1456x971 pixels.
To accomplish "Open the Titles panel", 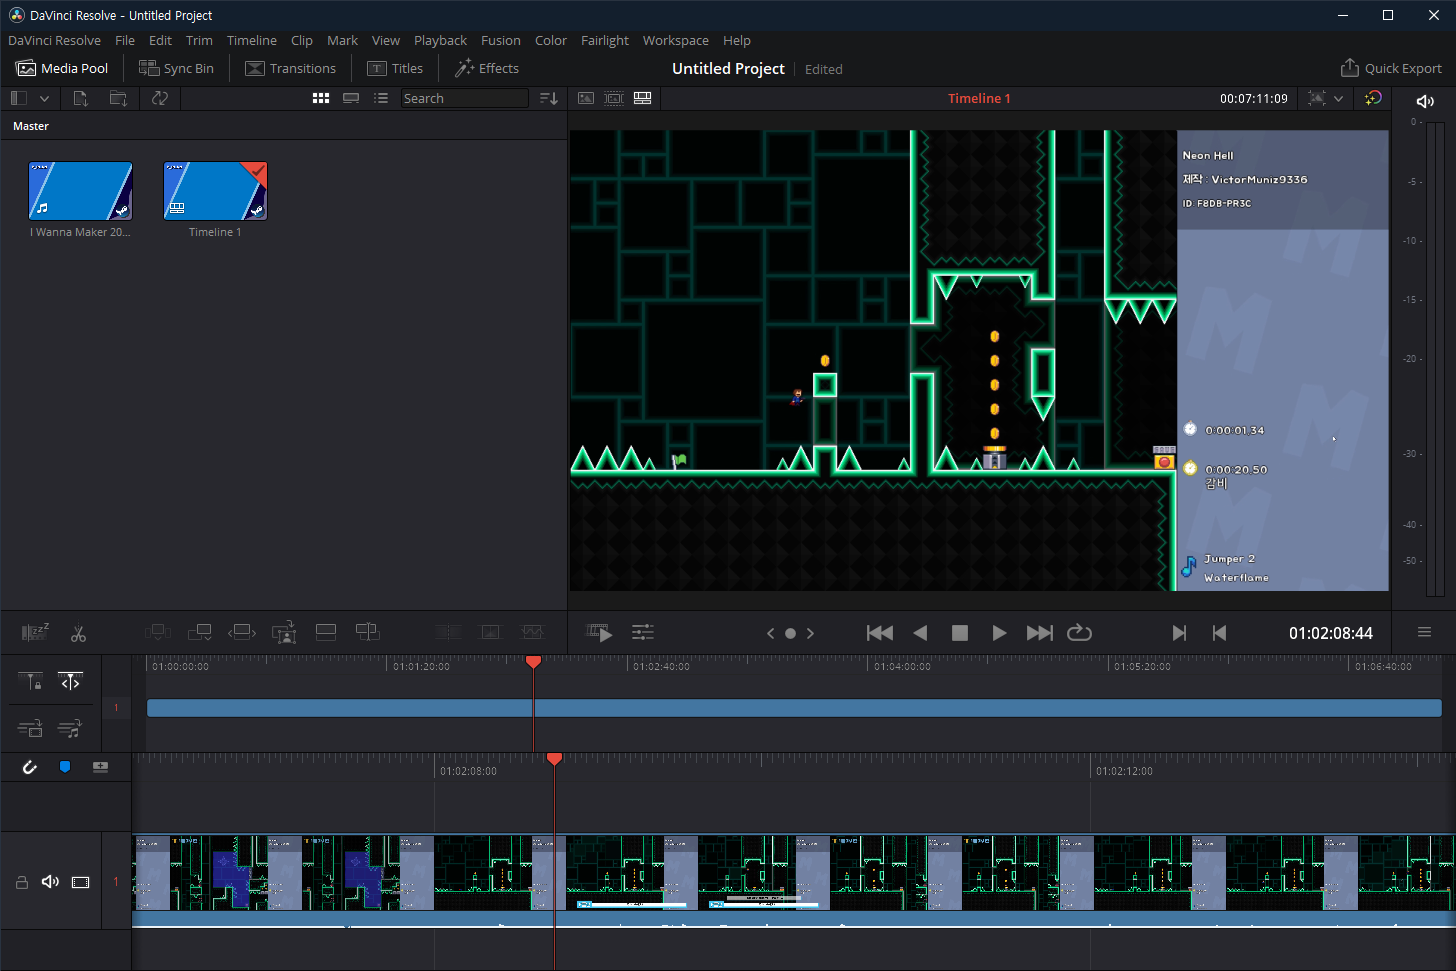I will (x=396, y=68).
